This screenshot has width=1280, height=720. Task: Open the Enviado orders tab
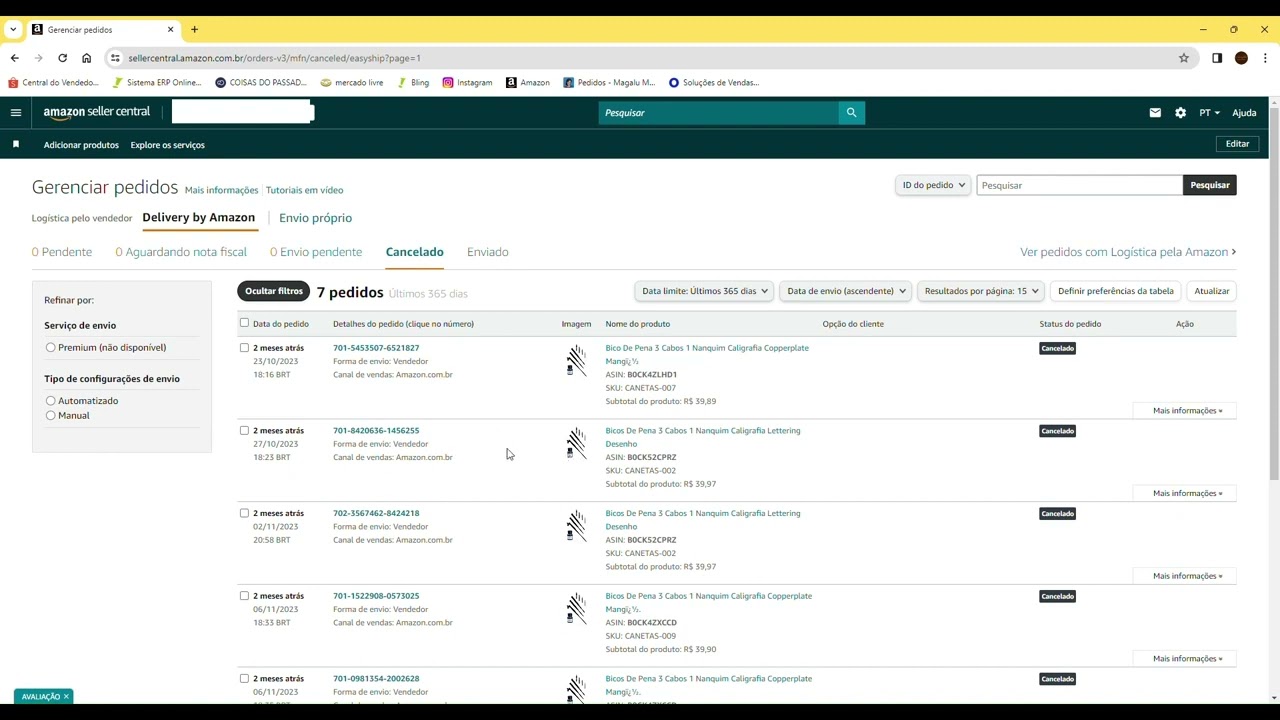tap(488, 252)
